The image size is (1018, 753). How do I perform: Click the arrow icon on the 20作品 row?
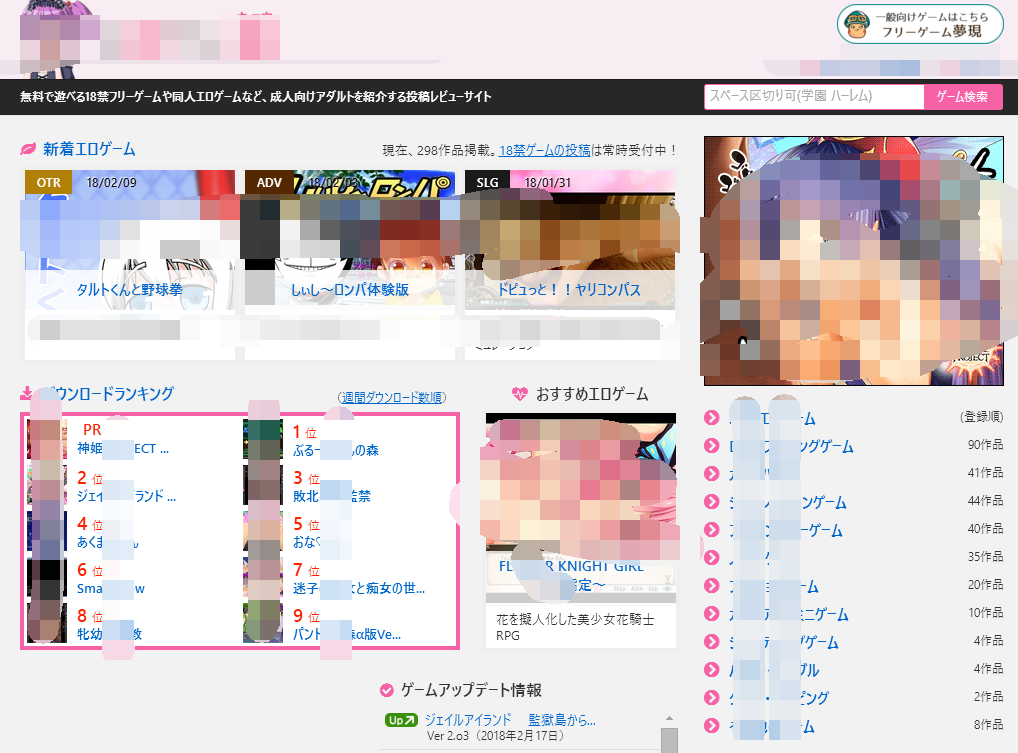coord(712,586)
